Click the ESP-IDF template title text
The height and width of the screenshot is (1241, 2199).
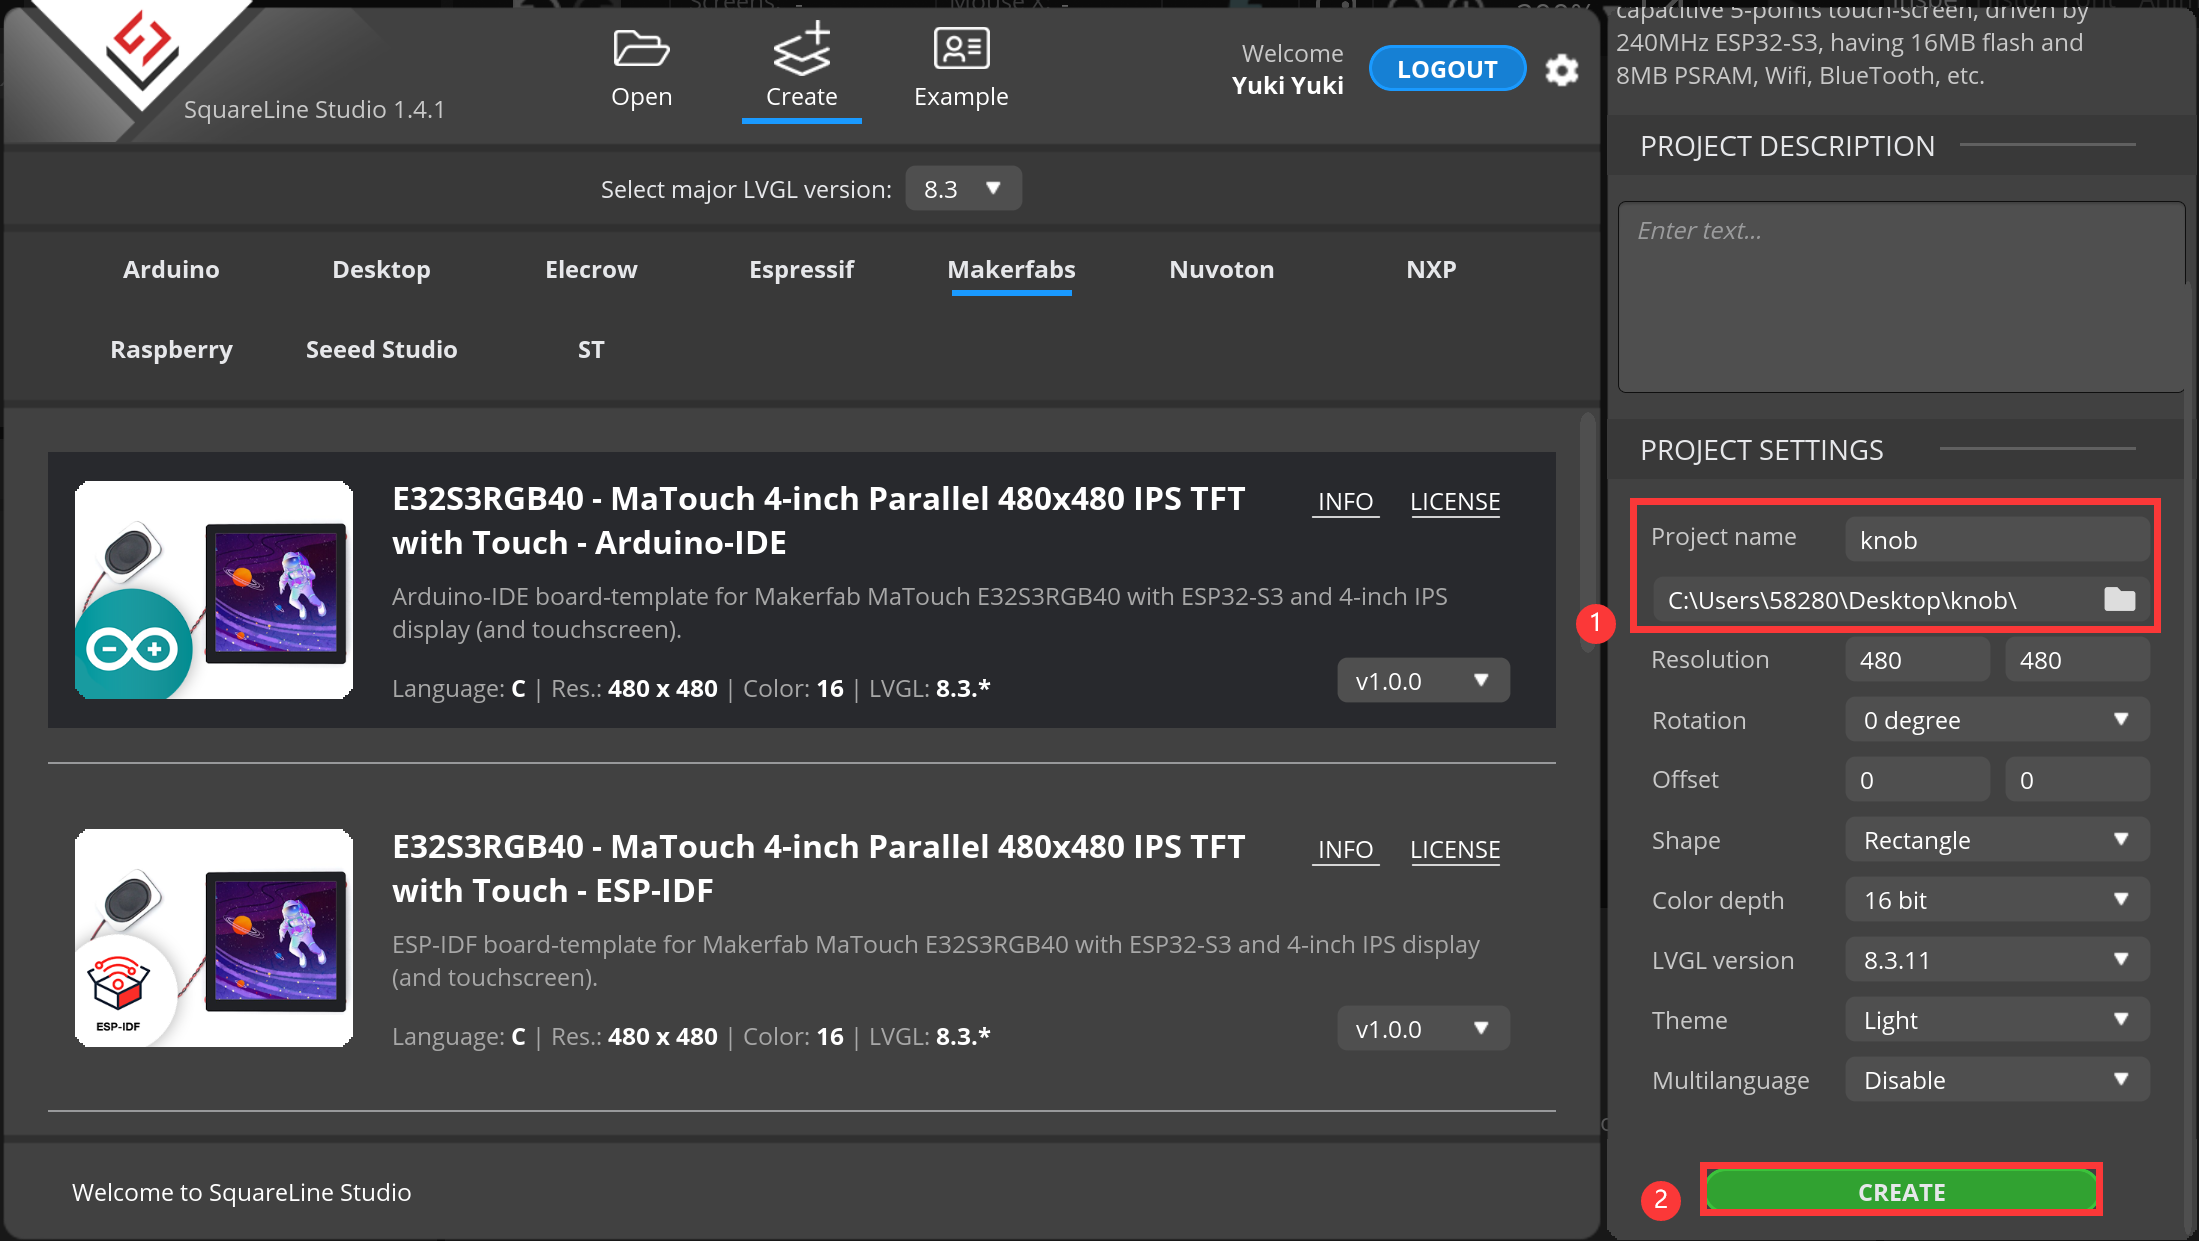[818, 868]
